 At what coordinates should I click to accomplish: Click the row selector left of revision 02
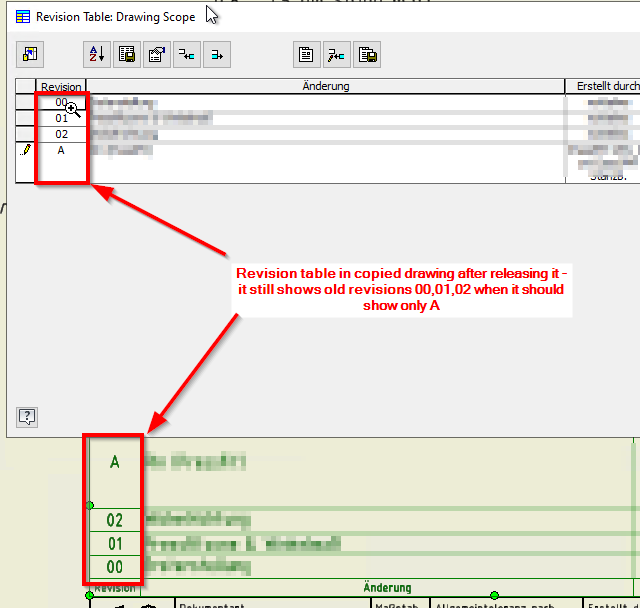[25, 134]
